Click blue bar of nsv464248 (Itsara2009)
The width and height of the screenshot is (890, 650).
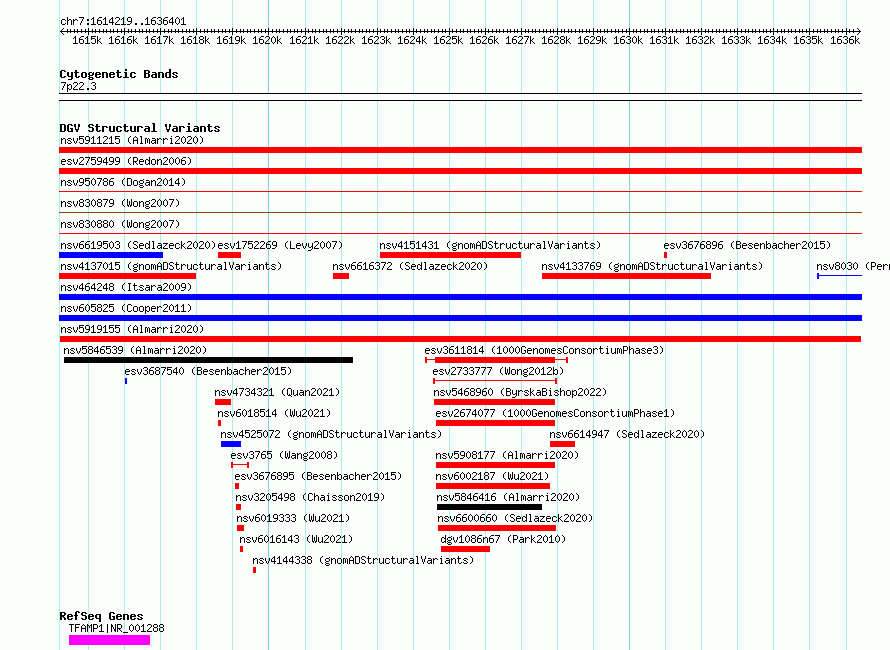460,297
